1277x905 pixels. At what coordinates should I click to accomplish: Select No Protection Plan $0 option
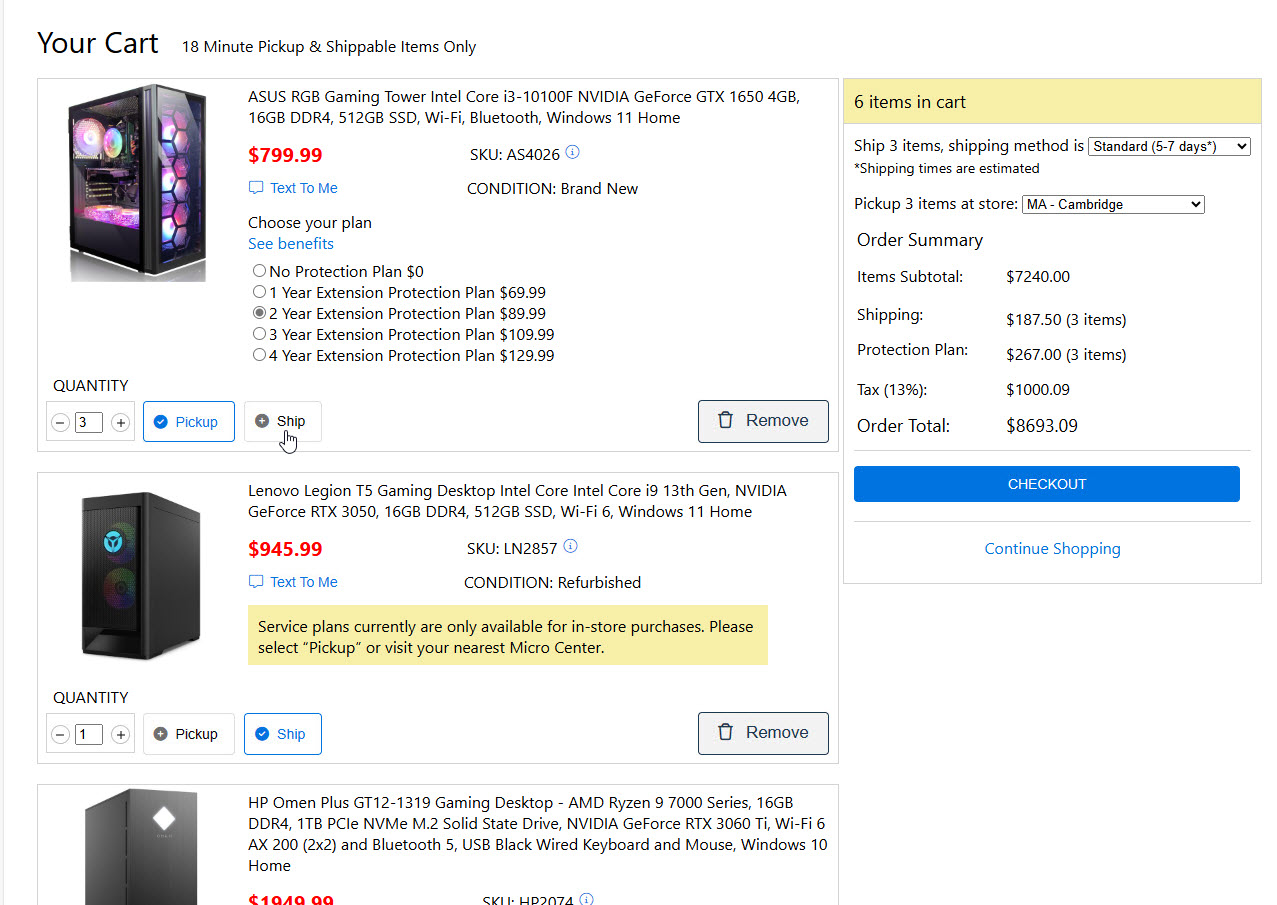[x=260, y=271]
